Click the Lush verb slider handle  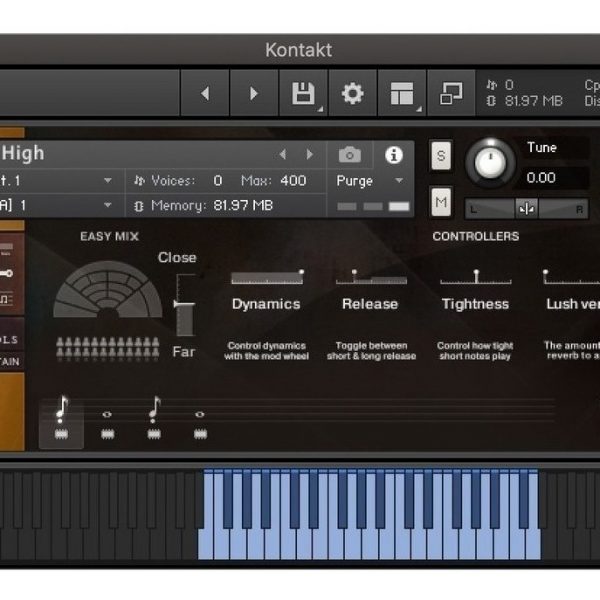pyautogui.click(x=546, y=273)
